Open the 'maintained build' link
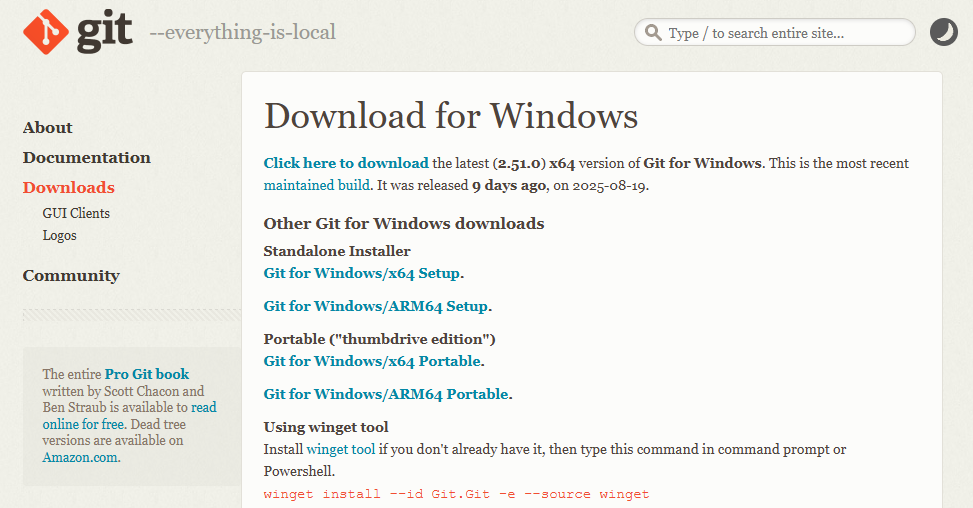973x508 pixels. (x=317, y=185)
